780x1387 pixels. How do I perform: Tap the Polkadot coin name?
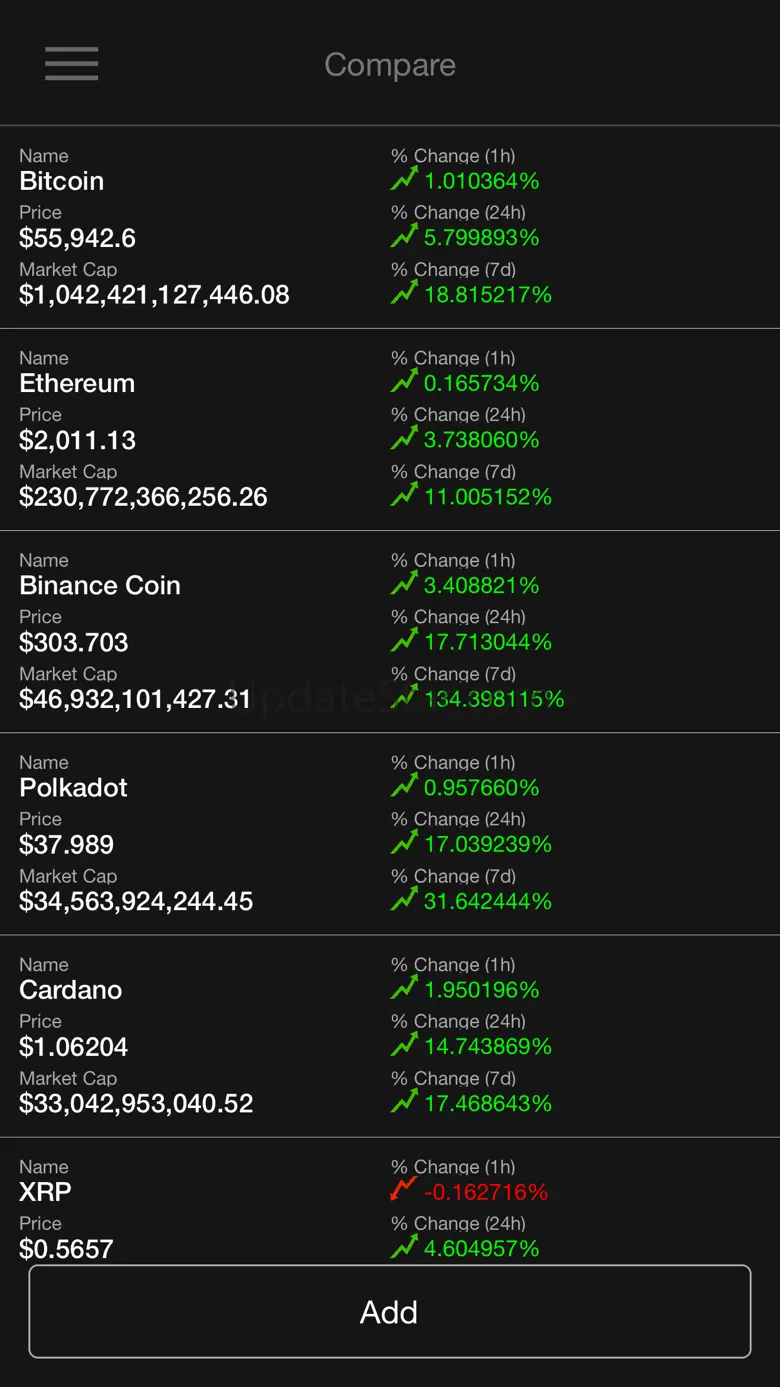click(74, 787)
